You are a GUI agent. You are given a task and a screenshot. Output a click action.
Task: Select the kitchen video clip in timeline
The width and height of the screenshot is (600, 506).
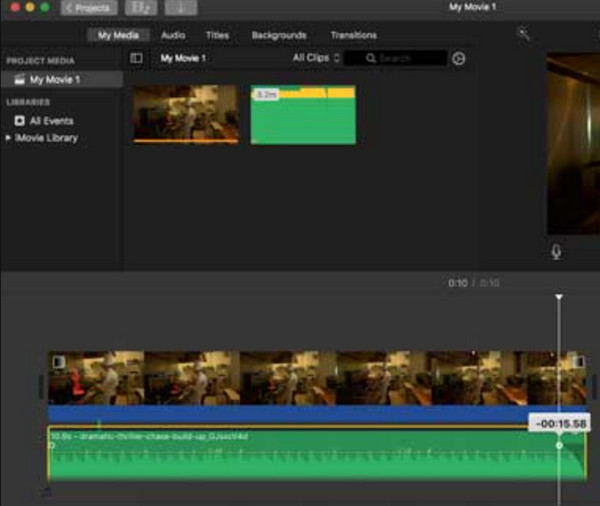(317, 378)
